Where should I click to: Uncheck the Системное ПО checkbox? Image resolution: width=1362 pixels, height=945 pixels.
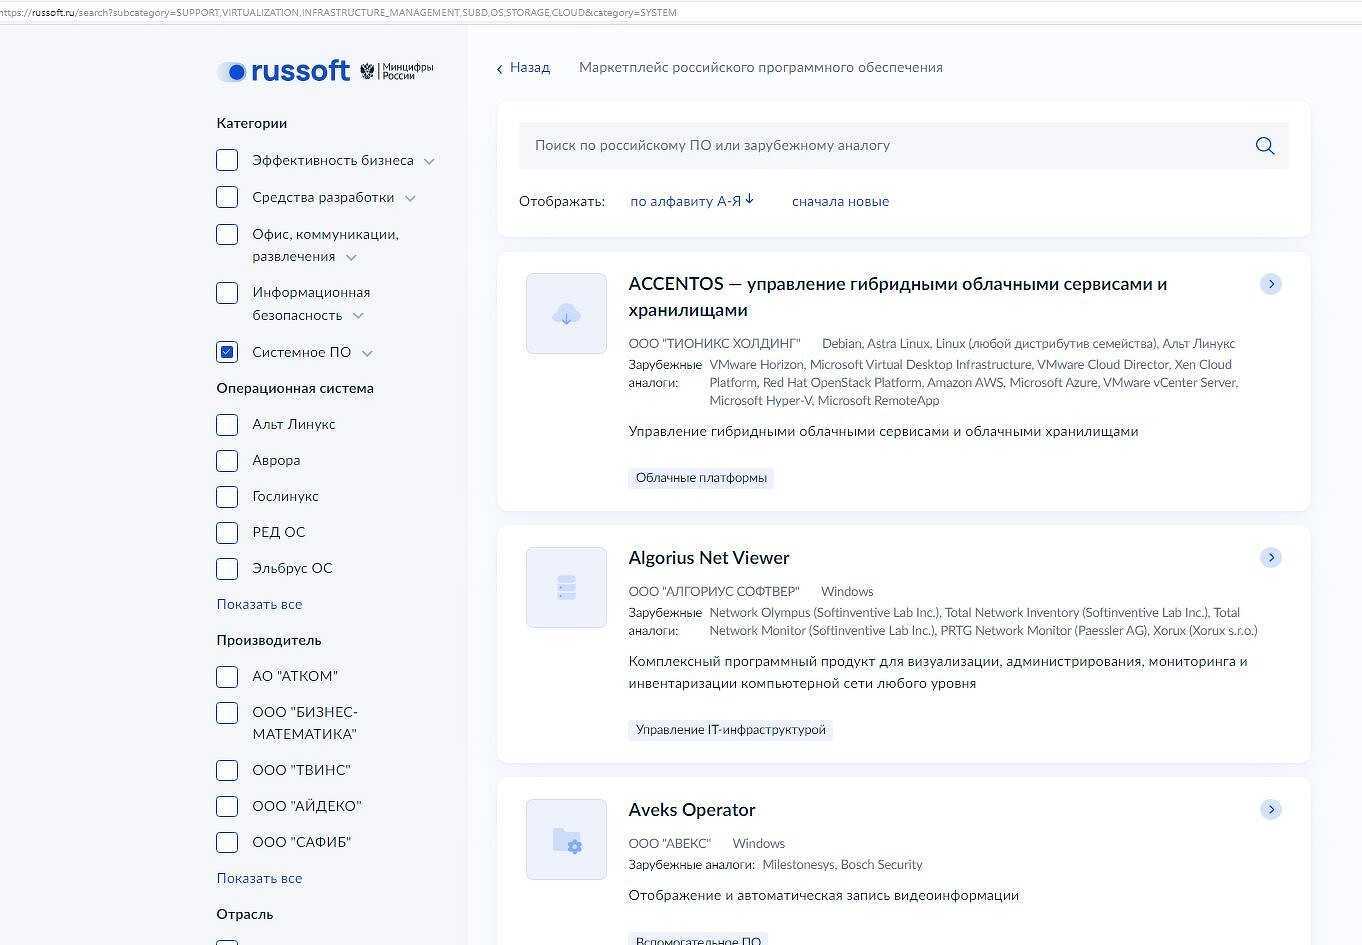click(x=227, y=352)
